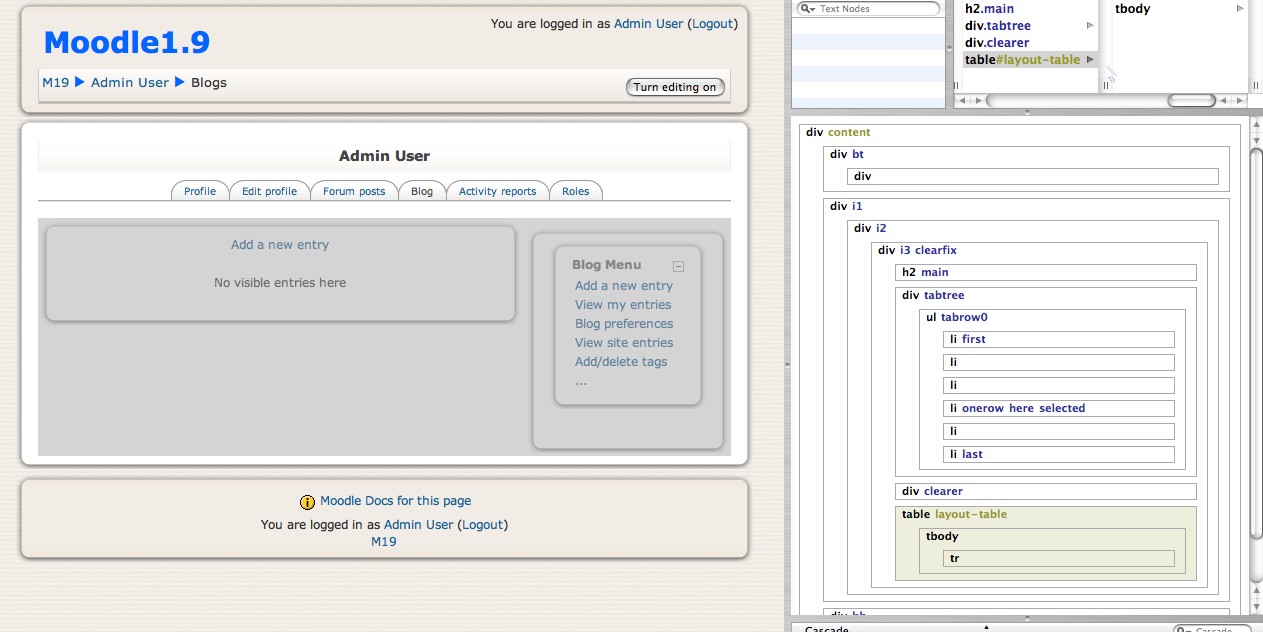Expand table#layout-table column arrow

click(1091, 60)
